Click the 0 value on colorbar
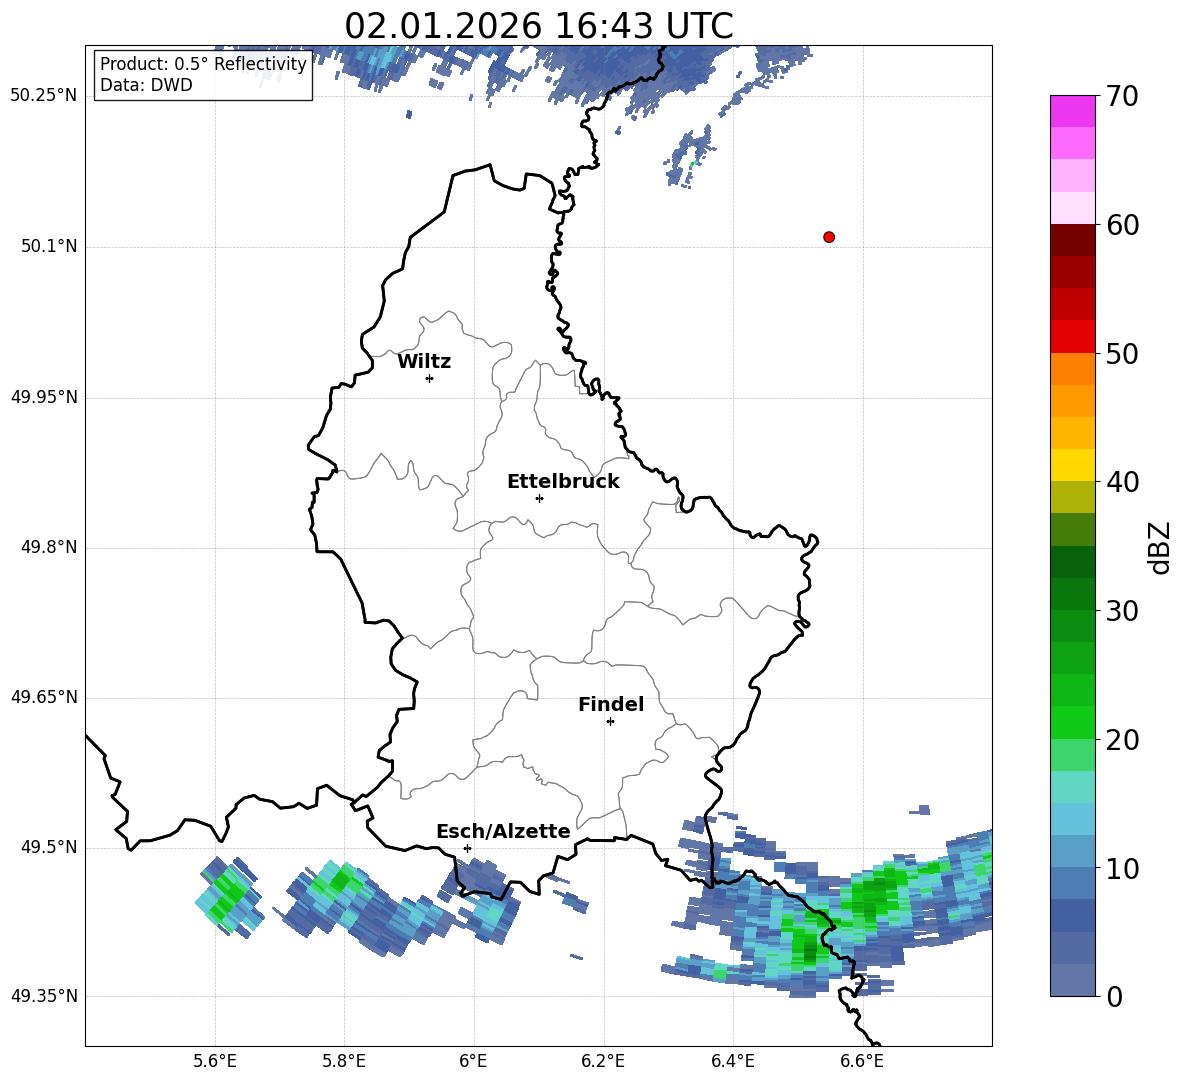 pos(1114,997)
